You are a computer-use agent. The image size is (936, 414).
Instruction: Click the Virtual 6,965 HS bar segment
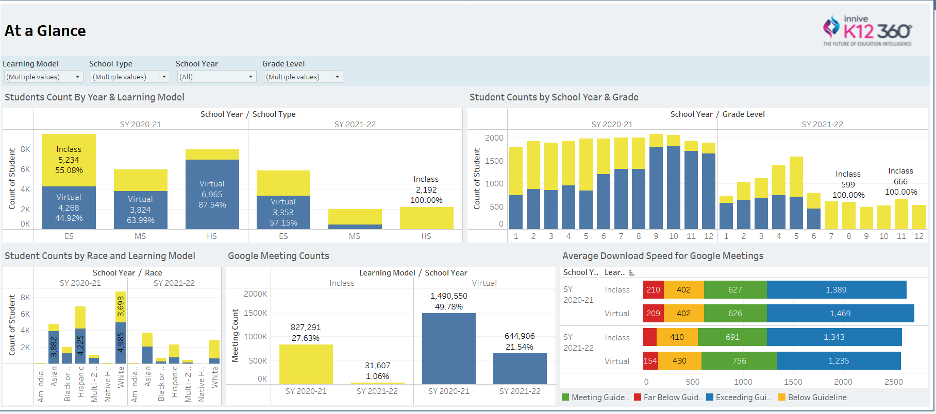[x=212, y=195]
